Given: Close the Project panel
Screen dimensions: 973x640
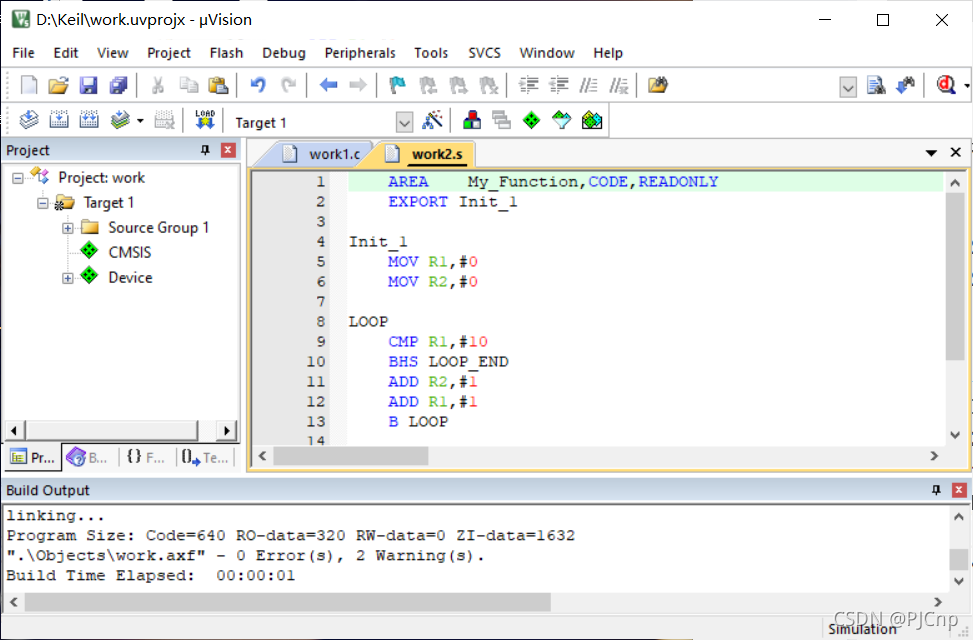Looking at the screenshot, I should pyautogui.click(x=228, y=150).
